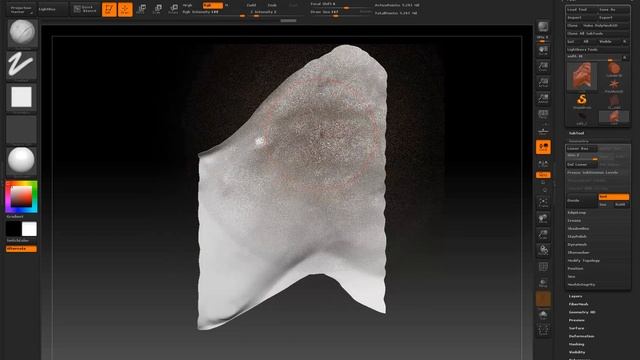Viewport: 640px width, 360px height.
Task: Select the Scroll canvas icon in right shelf
Action: [x=543, y=51]
